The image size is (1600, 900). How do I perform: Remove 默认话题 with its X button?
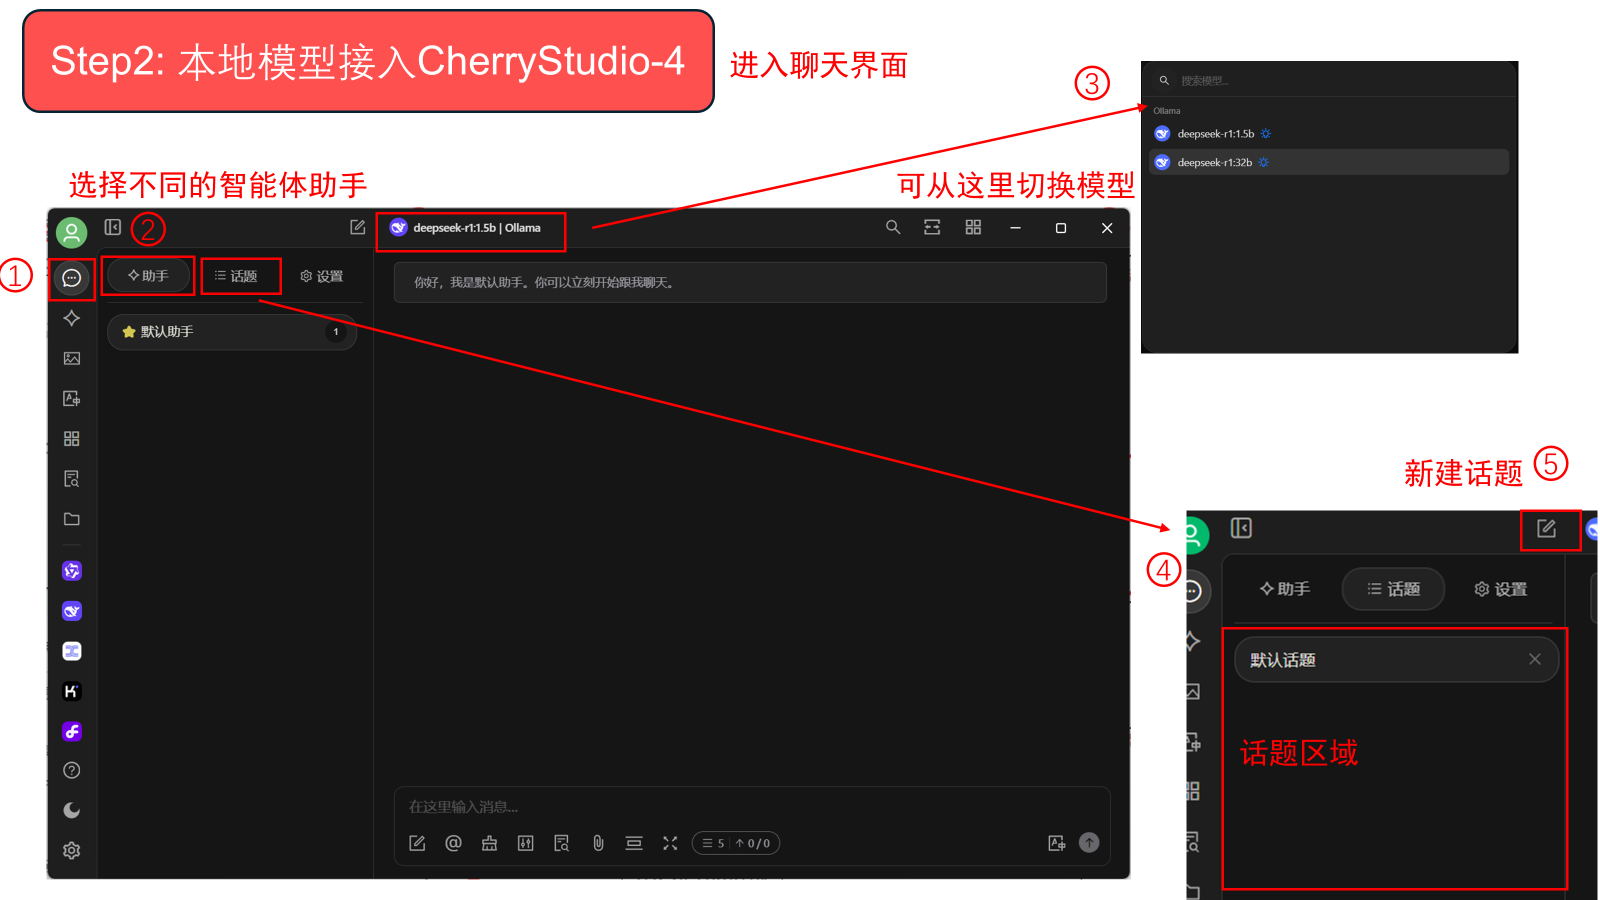1535,659
